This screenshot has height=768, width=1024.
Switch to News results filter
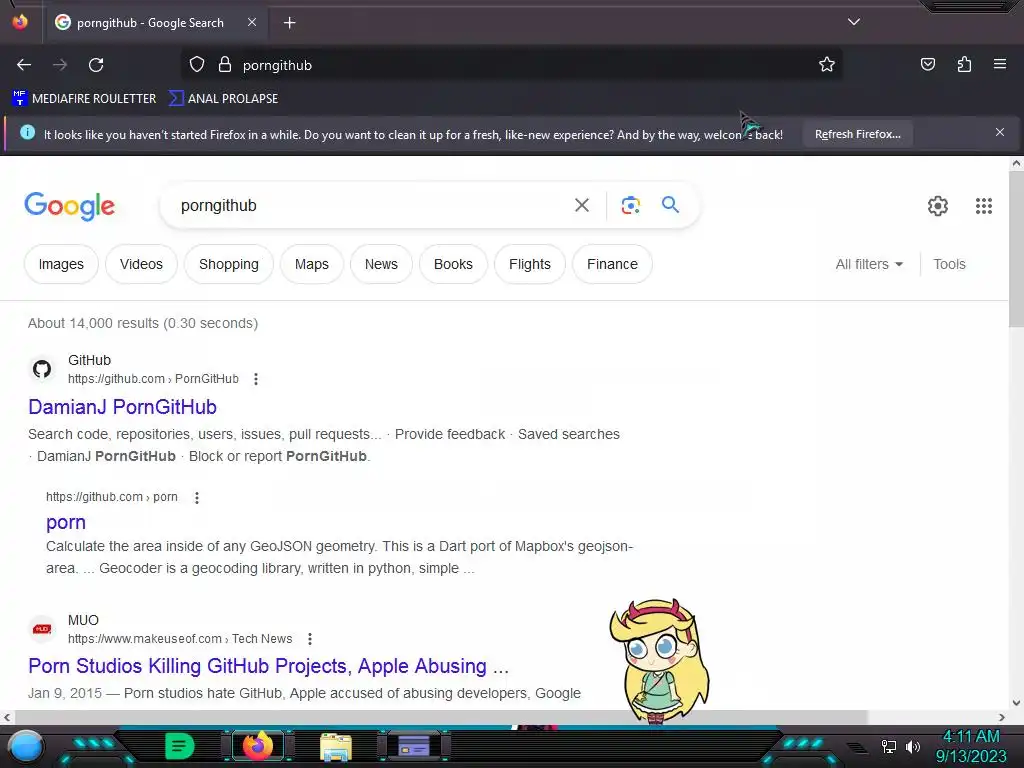(x=381, y=264)
